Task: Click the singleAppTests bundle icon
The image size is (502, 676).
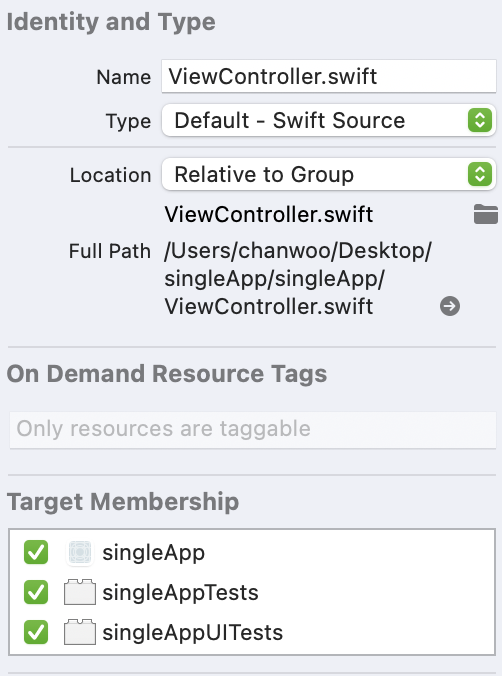Action: 80,592
